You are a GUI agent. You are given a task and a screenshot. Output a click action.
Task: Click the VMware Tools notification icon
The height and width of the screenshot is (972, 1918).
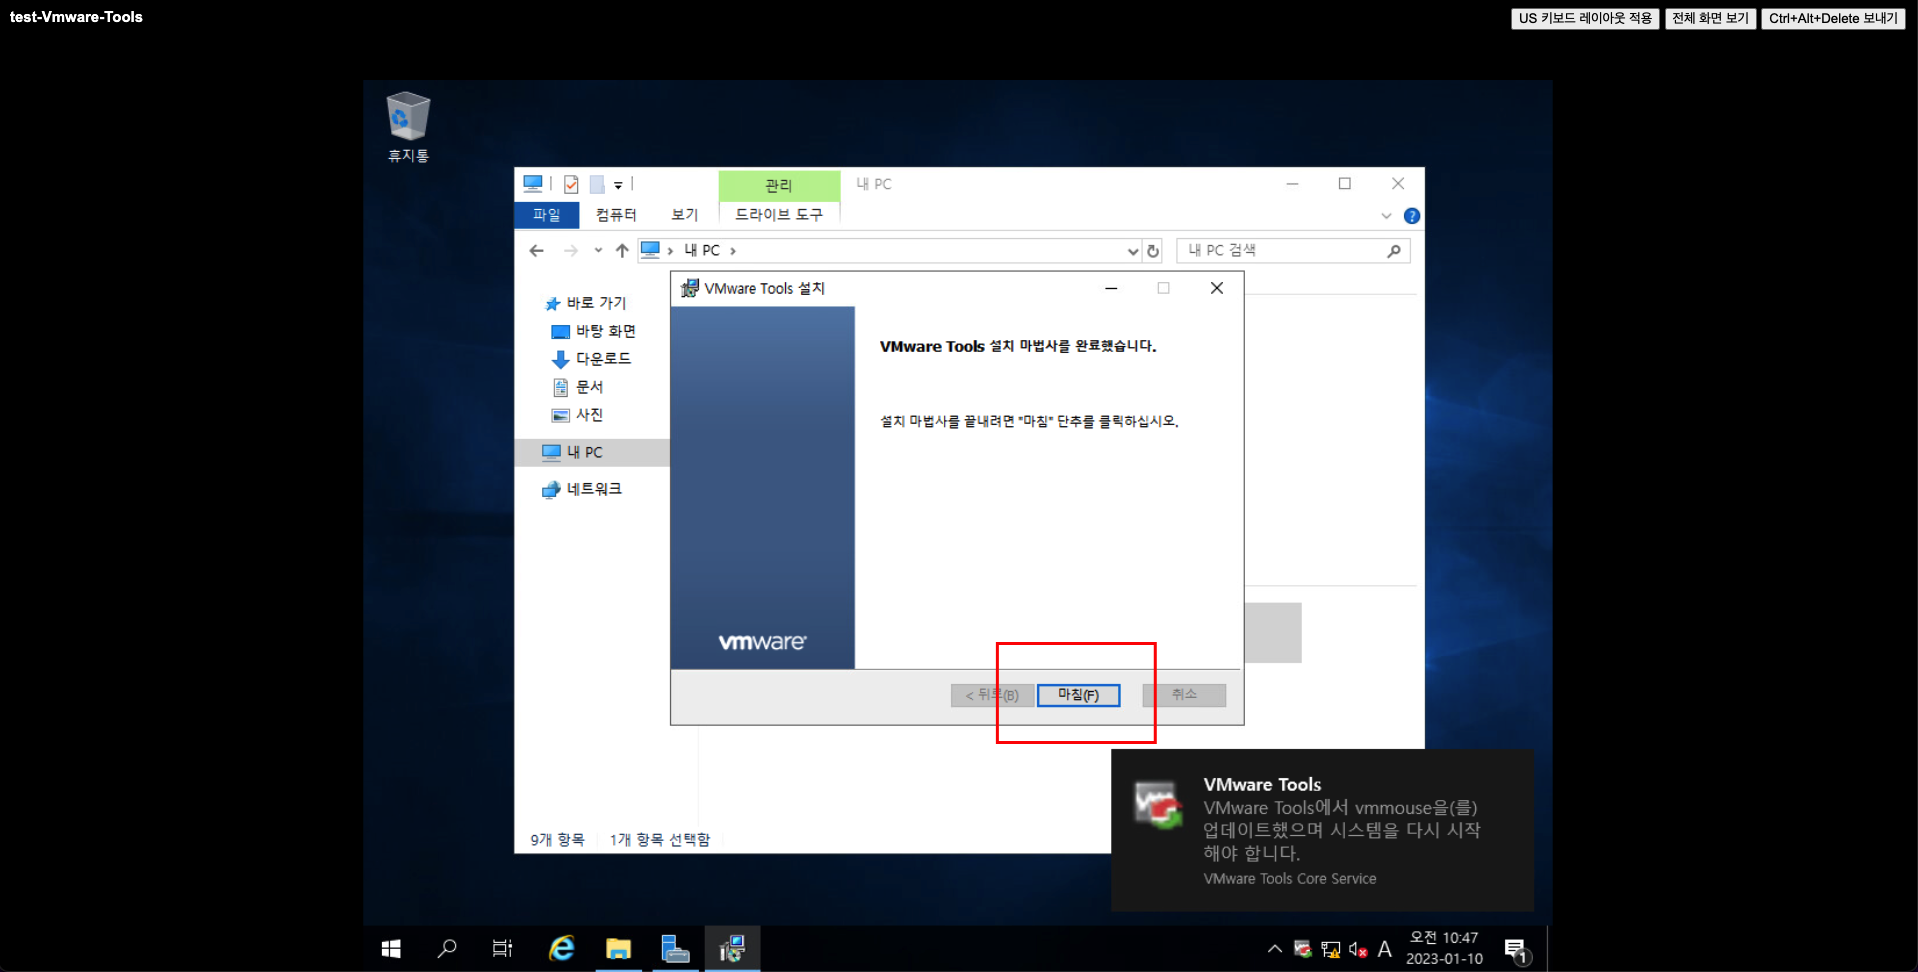click(x=1158, y=805)
